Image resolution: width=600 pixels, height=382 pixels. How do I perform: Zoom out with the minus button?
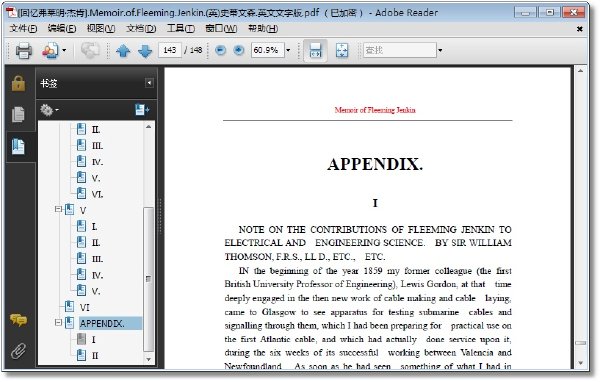pyautogui.click(x=220, y=50)
